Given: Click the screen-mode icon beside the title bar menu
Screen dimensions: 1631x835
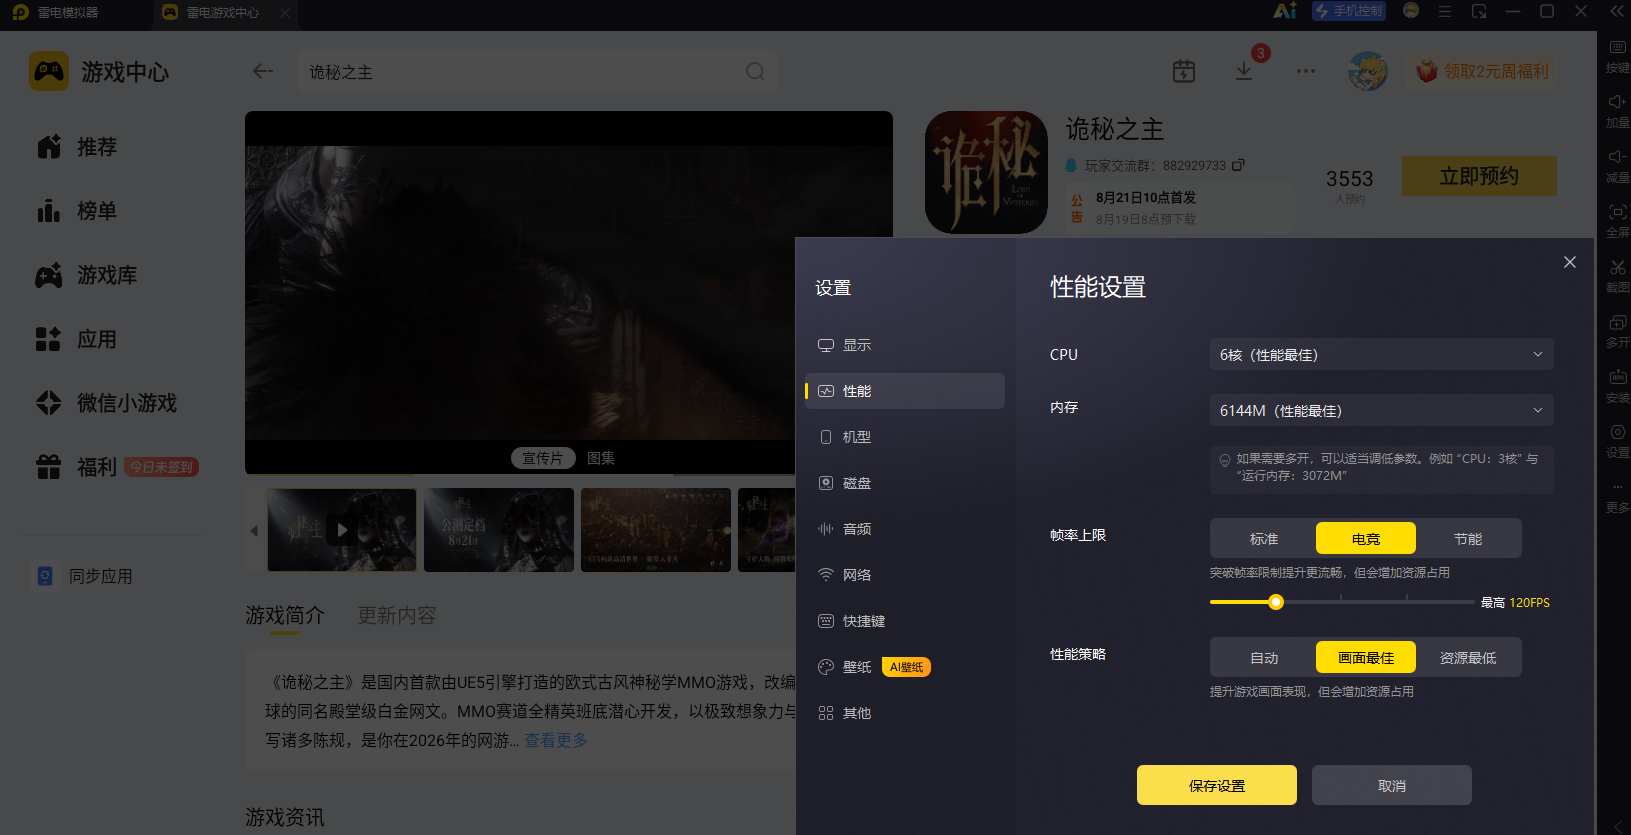Looking at the screenshot, I should 1479,11.
